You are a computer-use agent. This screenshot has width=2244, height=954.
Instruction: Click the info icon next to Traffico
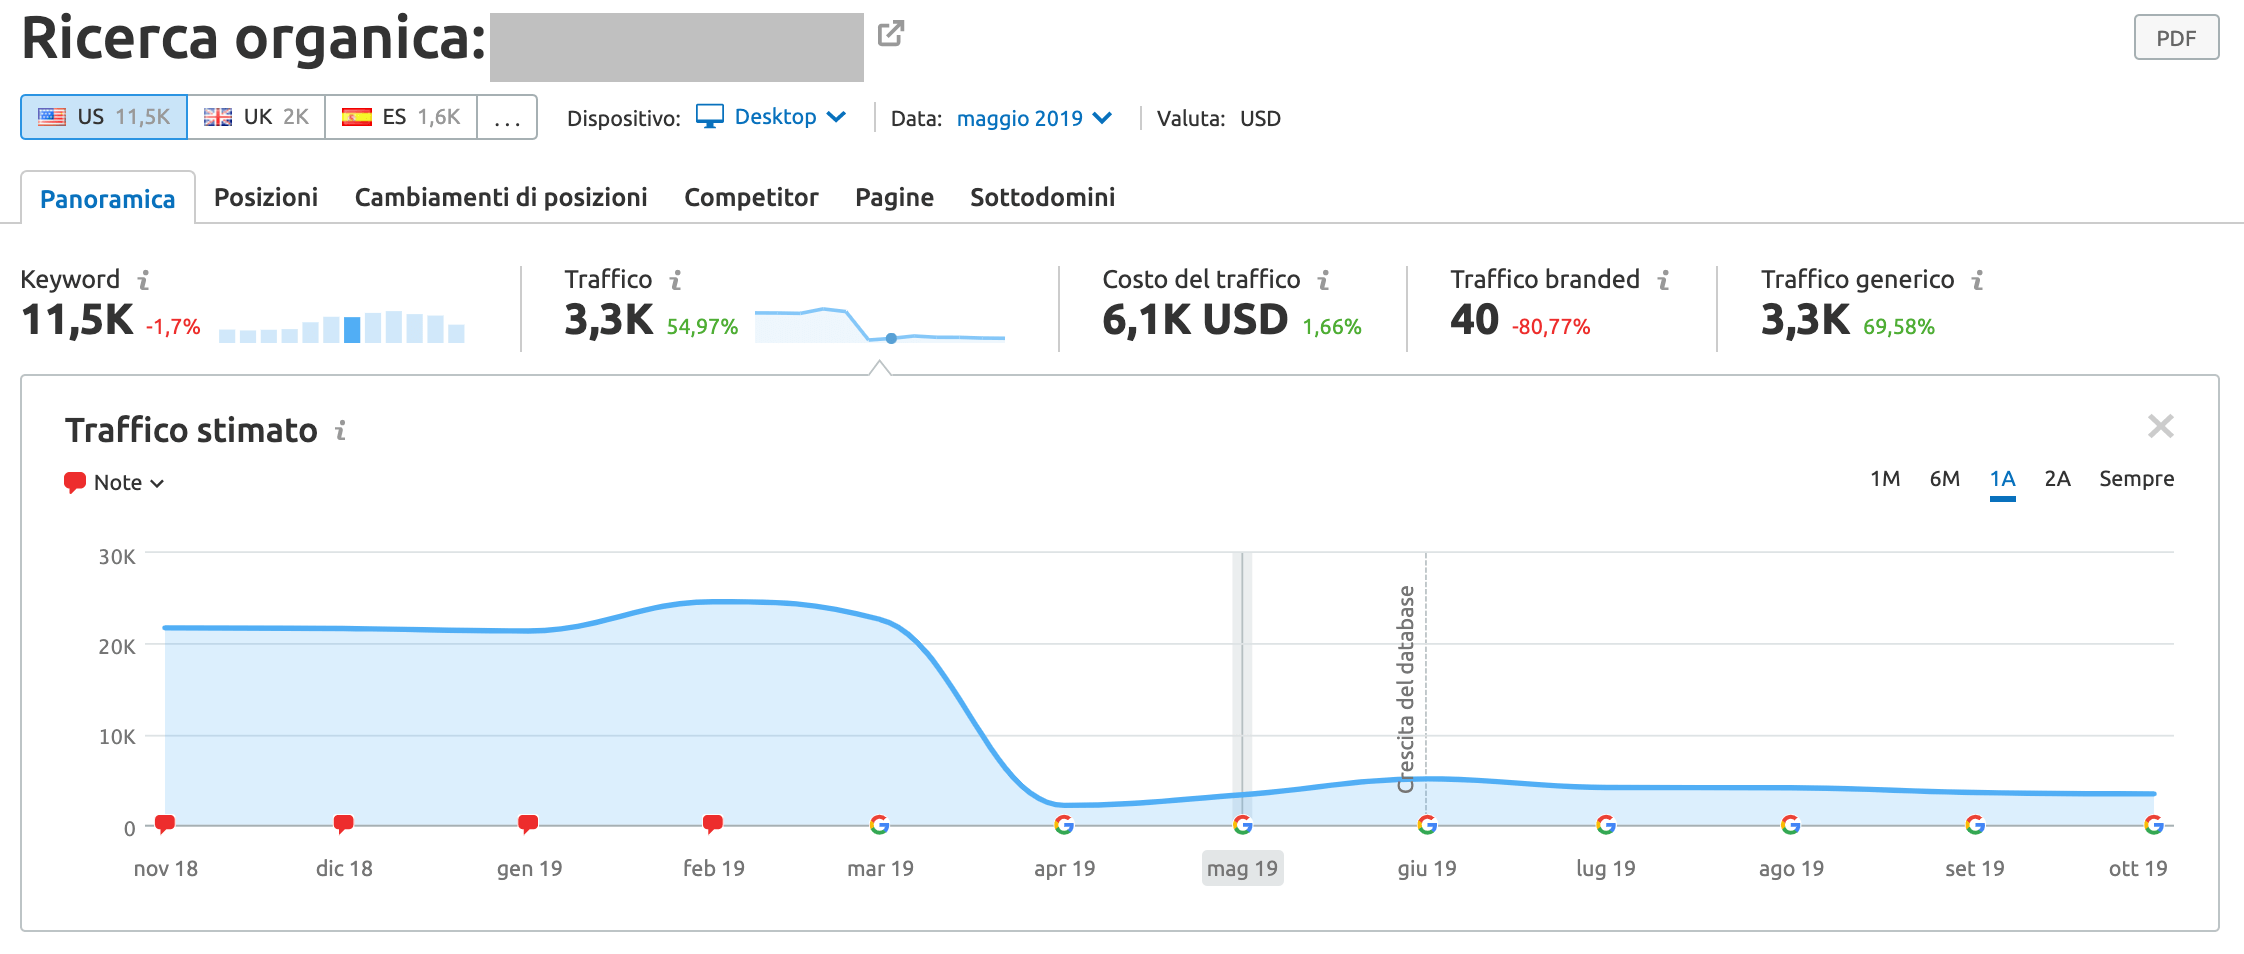point(676,280)
